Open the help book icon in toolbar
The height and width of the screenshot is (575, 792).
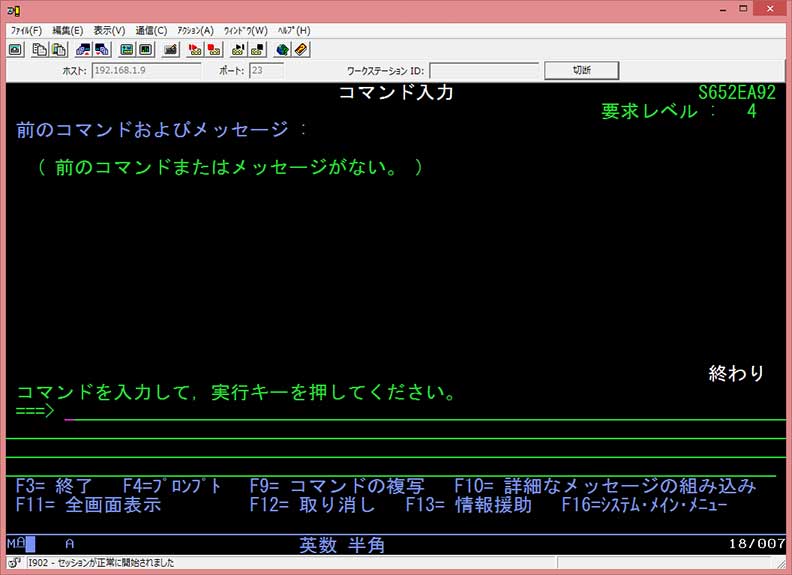pyautogui.click(x=300, y=49)
